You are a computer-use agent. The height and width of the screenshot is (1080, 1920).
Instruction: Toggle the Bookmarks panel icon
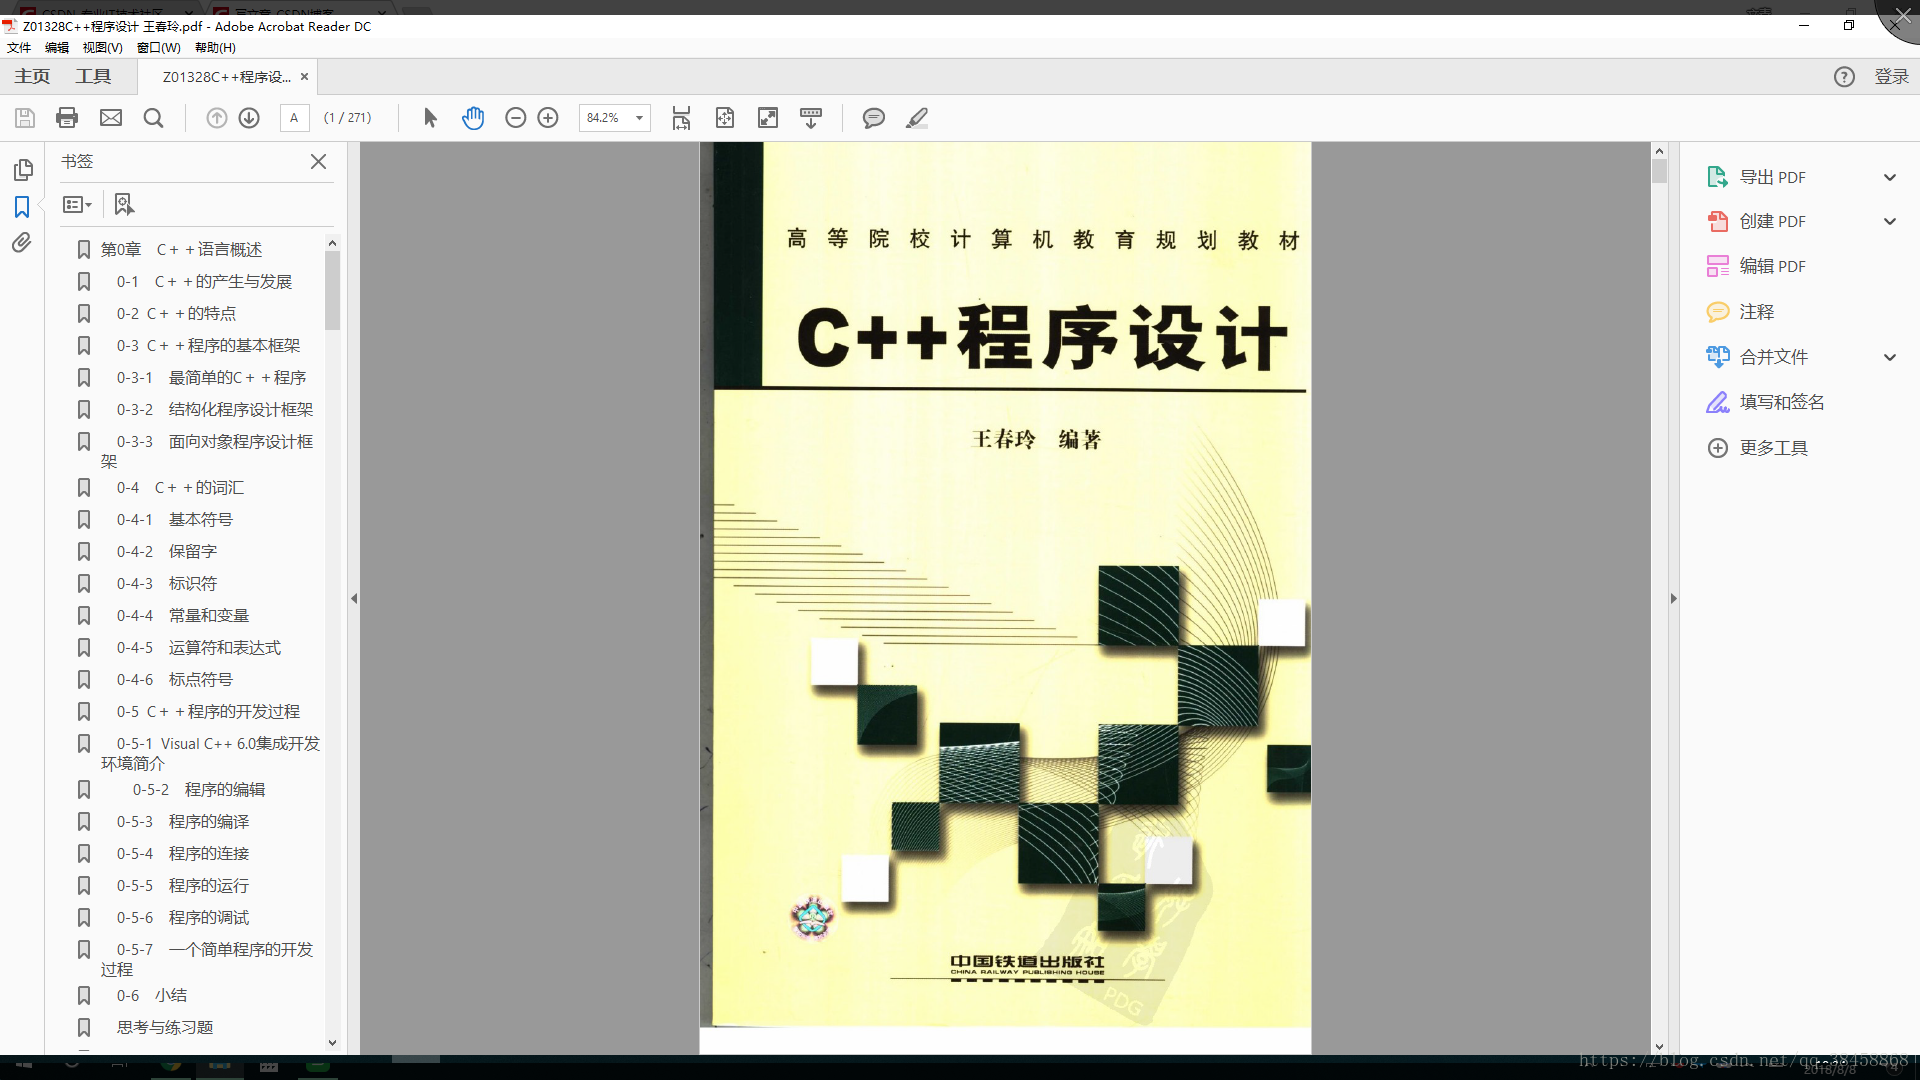[x=22, y=207]
